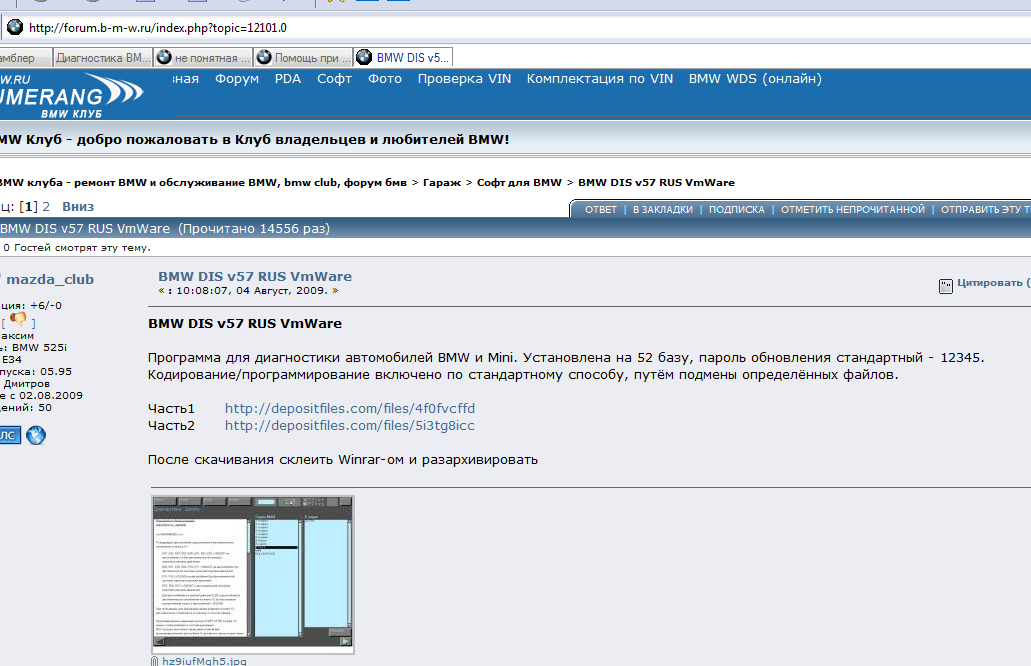Click the ОТВЕТ reply button
The height and width of the screenshot is (666, 1031).
coord(601,210)
